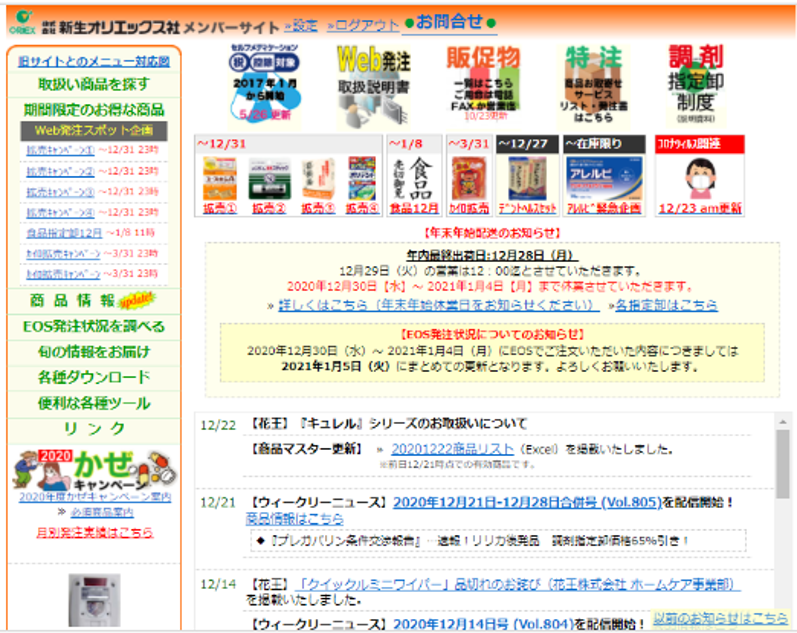Click the device thumbnail in sidebar
The image size is (797, 633).
click(95, 600)
